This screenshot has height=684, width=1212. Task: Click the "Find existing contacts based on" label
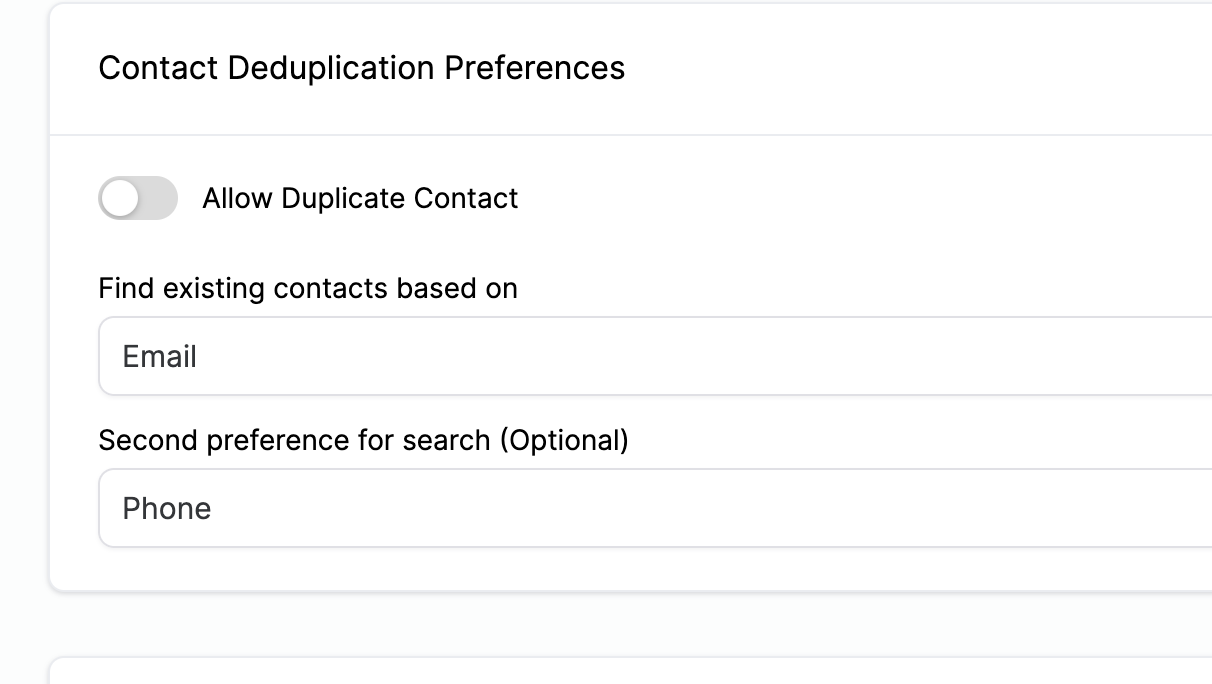[308, 289]
